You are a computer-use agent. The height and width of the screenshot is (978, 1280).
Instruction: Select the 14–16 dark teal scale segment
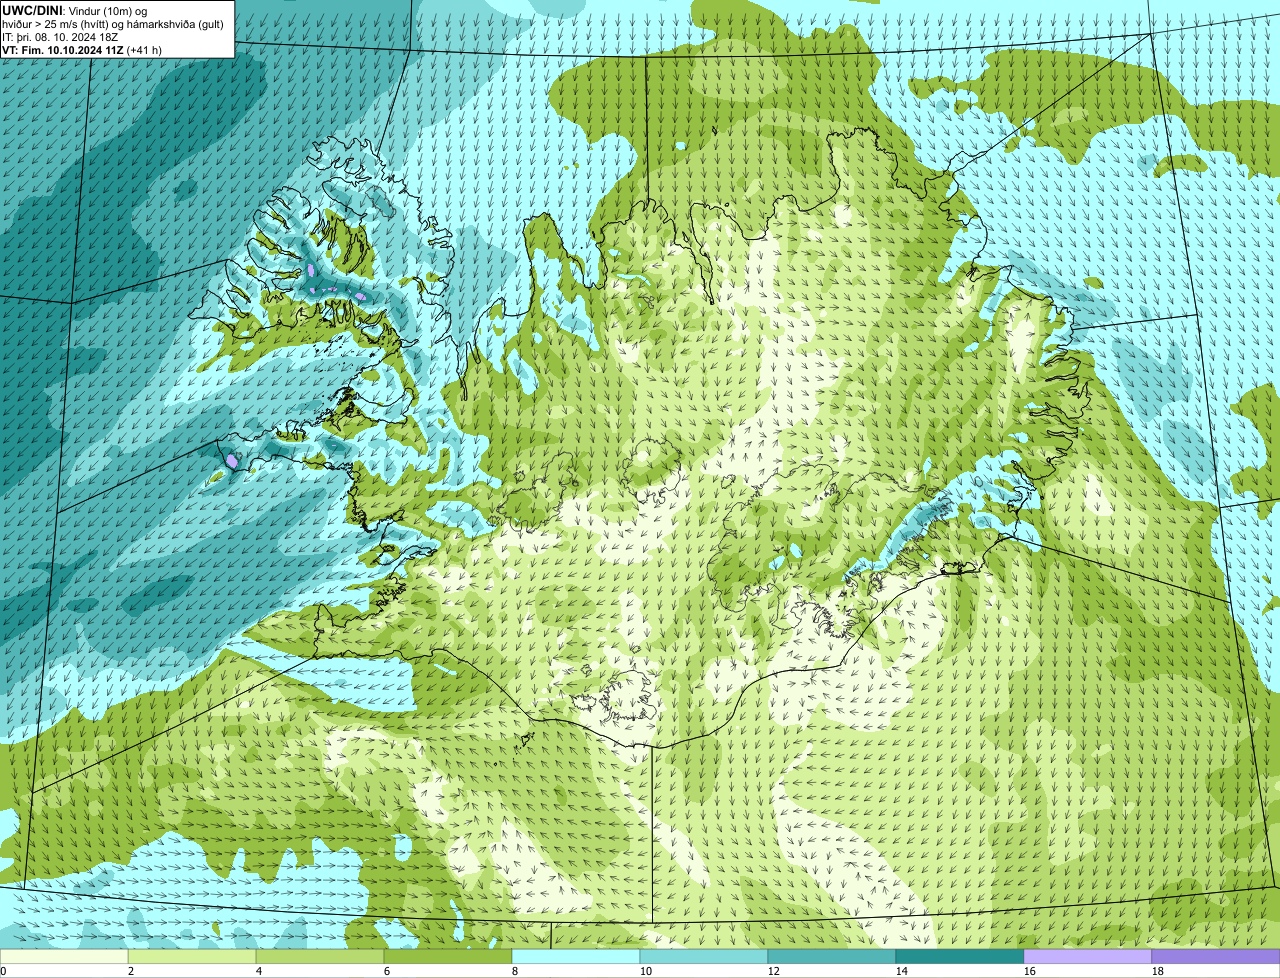(960, 956)
